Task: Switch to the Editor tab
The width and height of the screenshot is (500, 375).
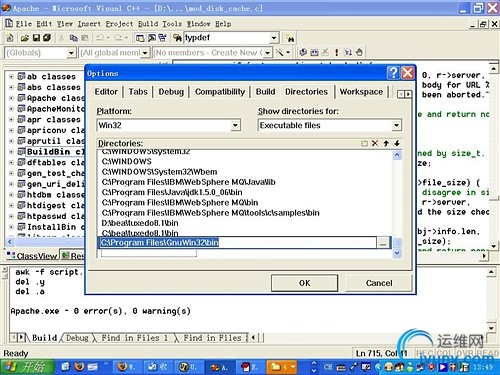Action: coord(106,92)
